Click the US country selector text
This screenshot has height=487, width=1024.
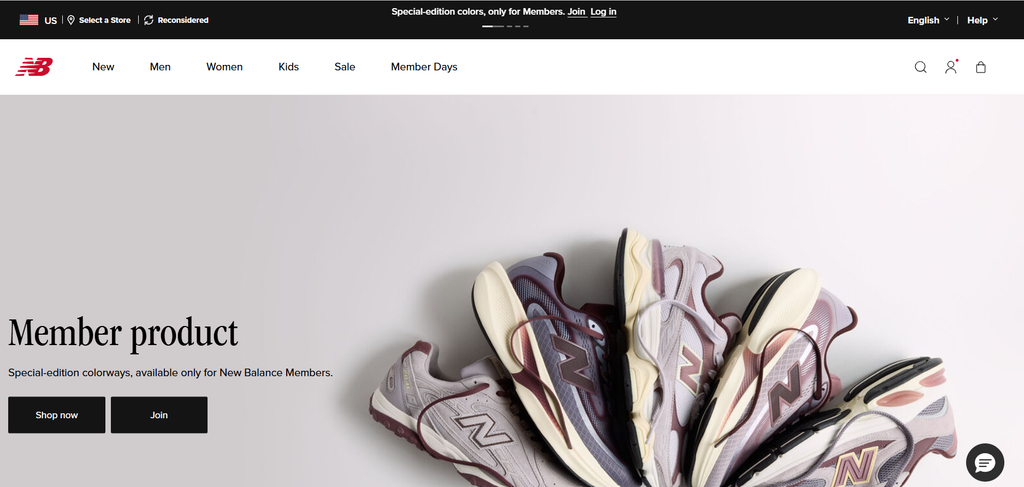51,20
